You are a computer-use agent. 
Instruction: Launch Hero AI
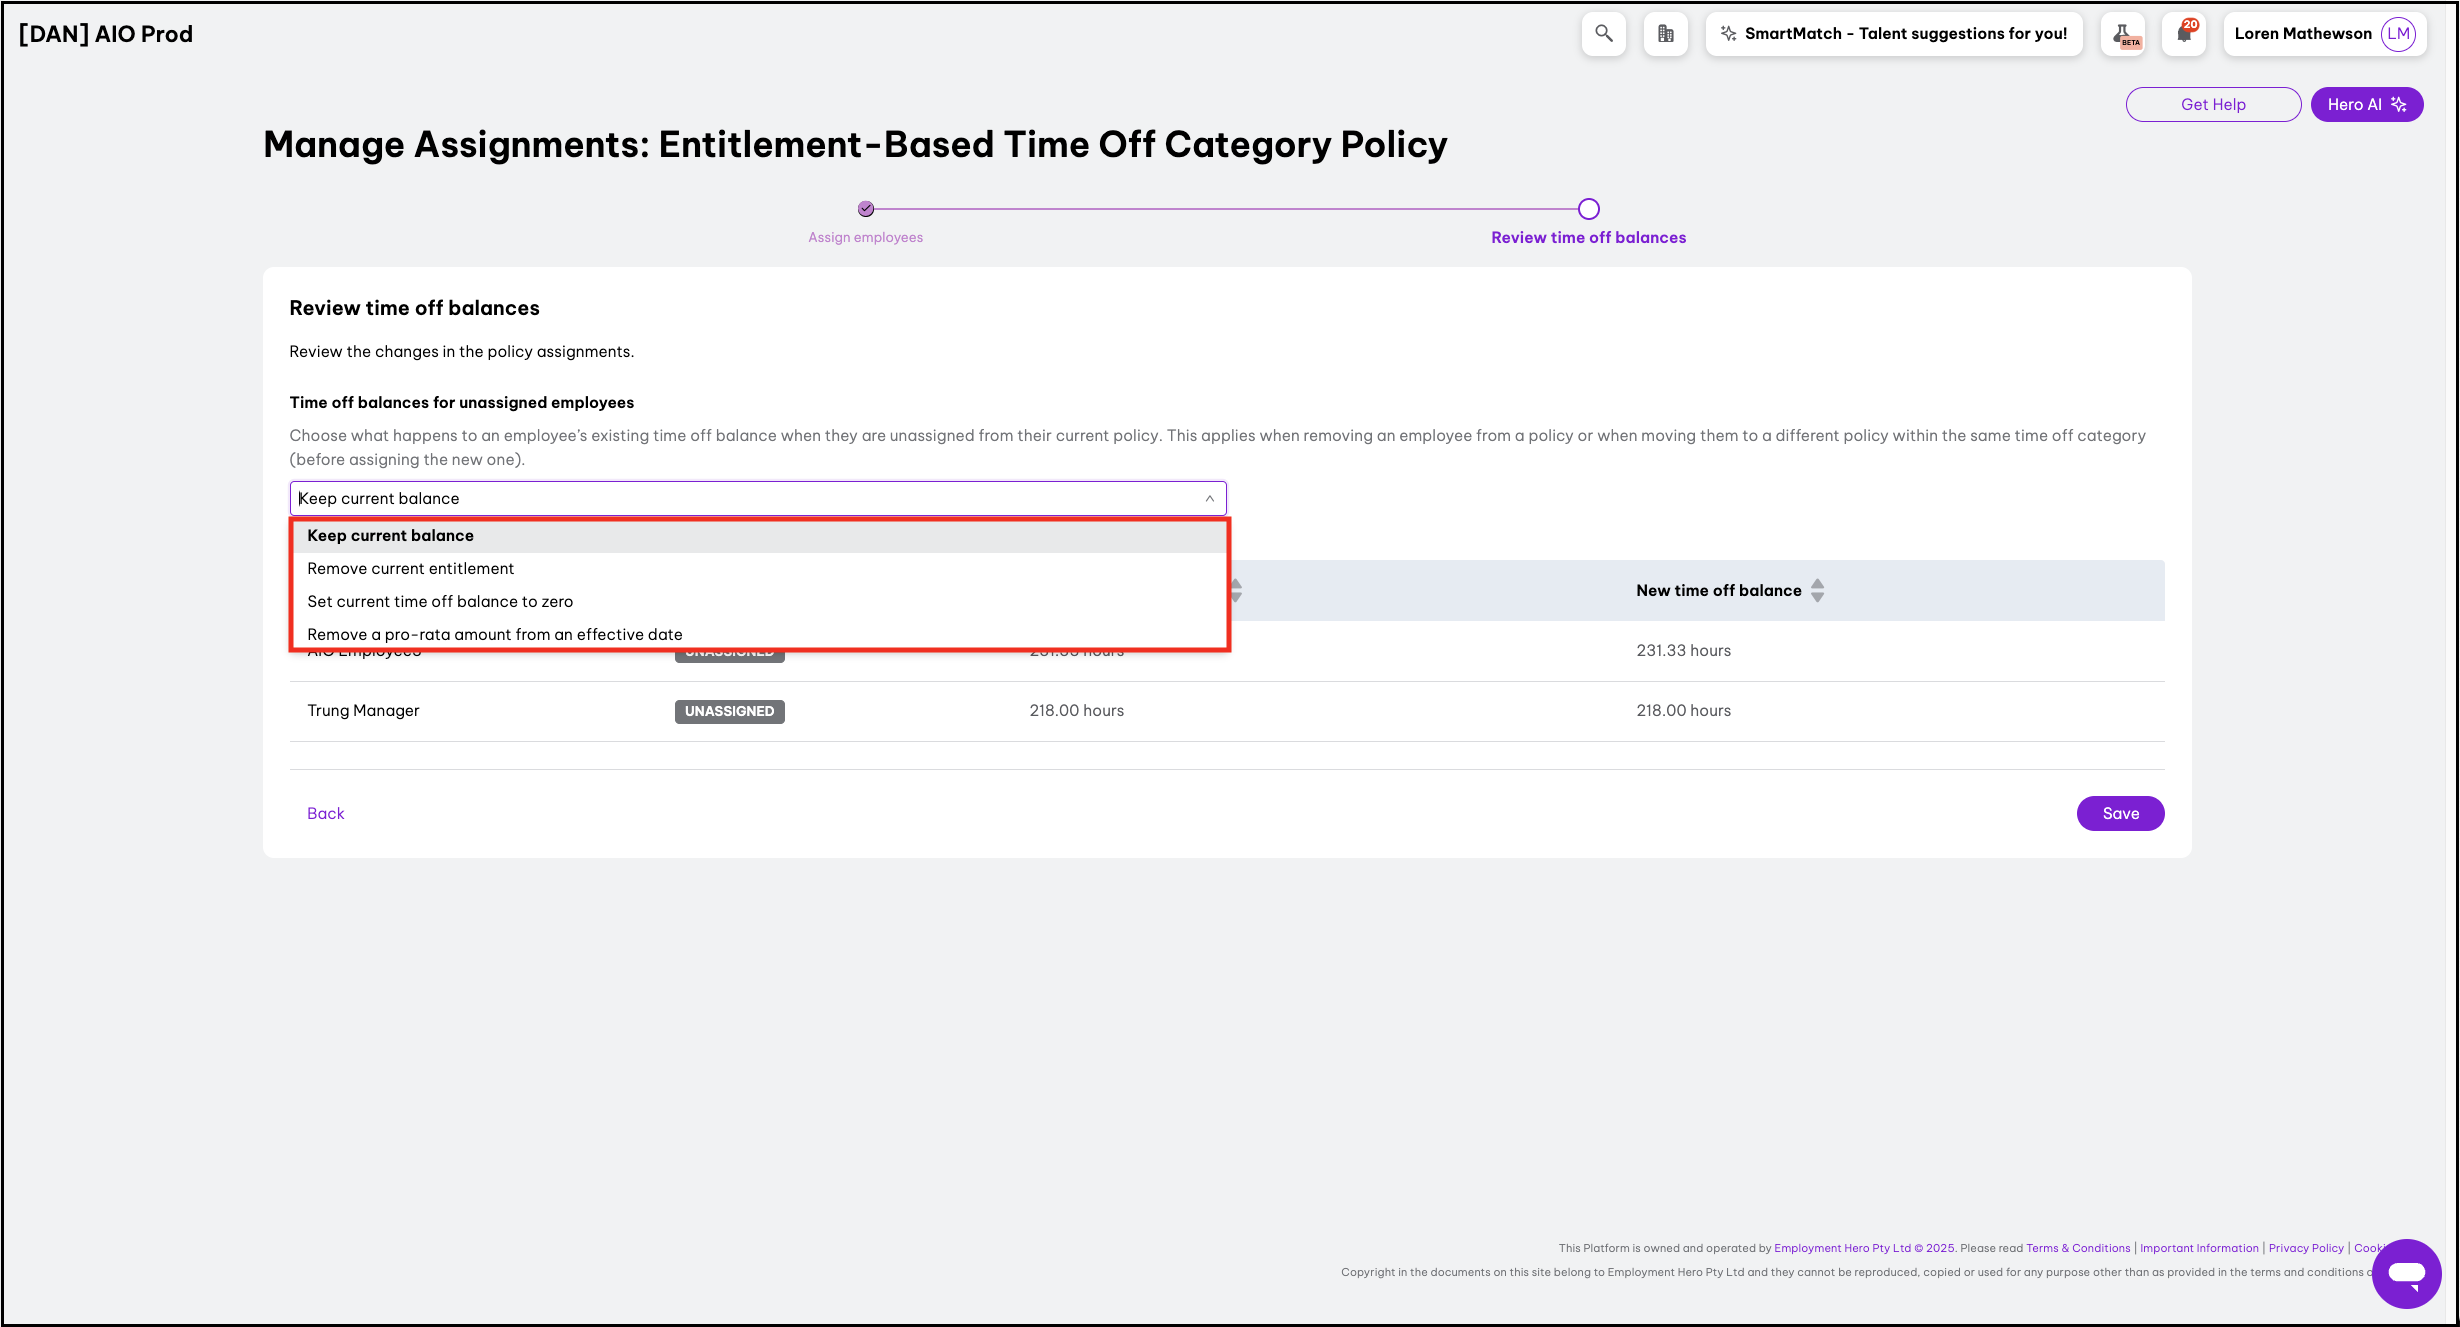(2366, 104)
